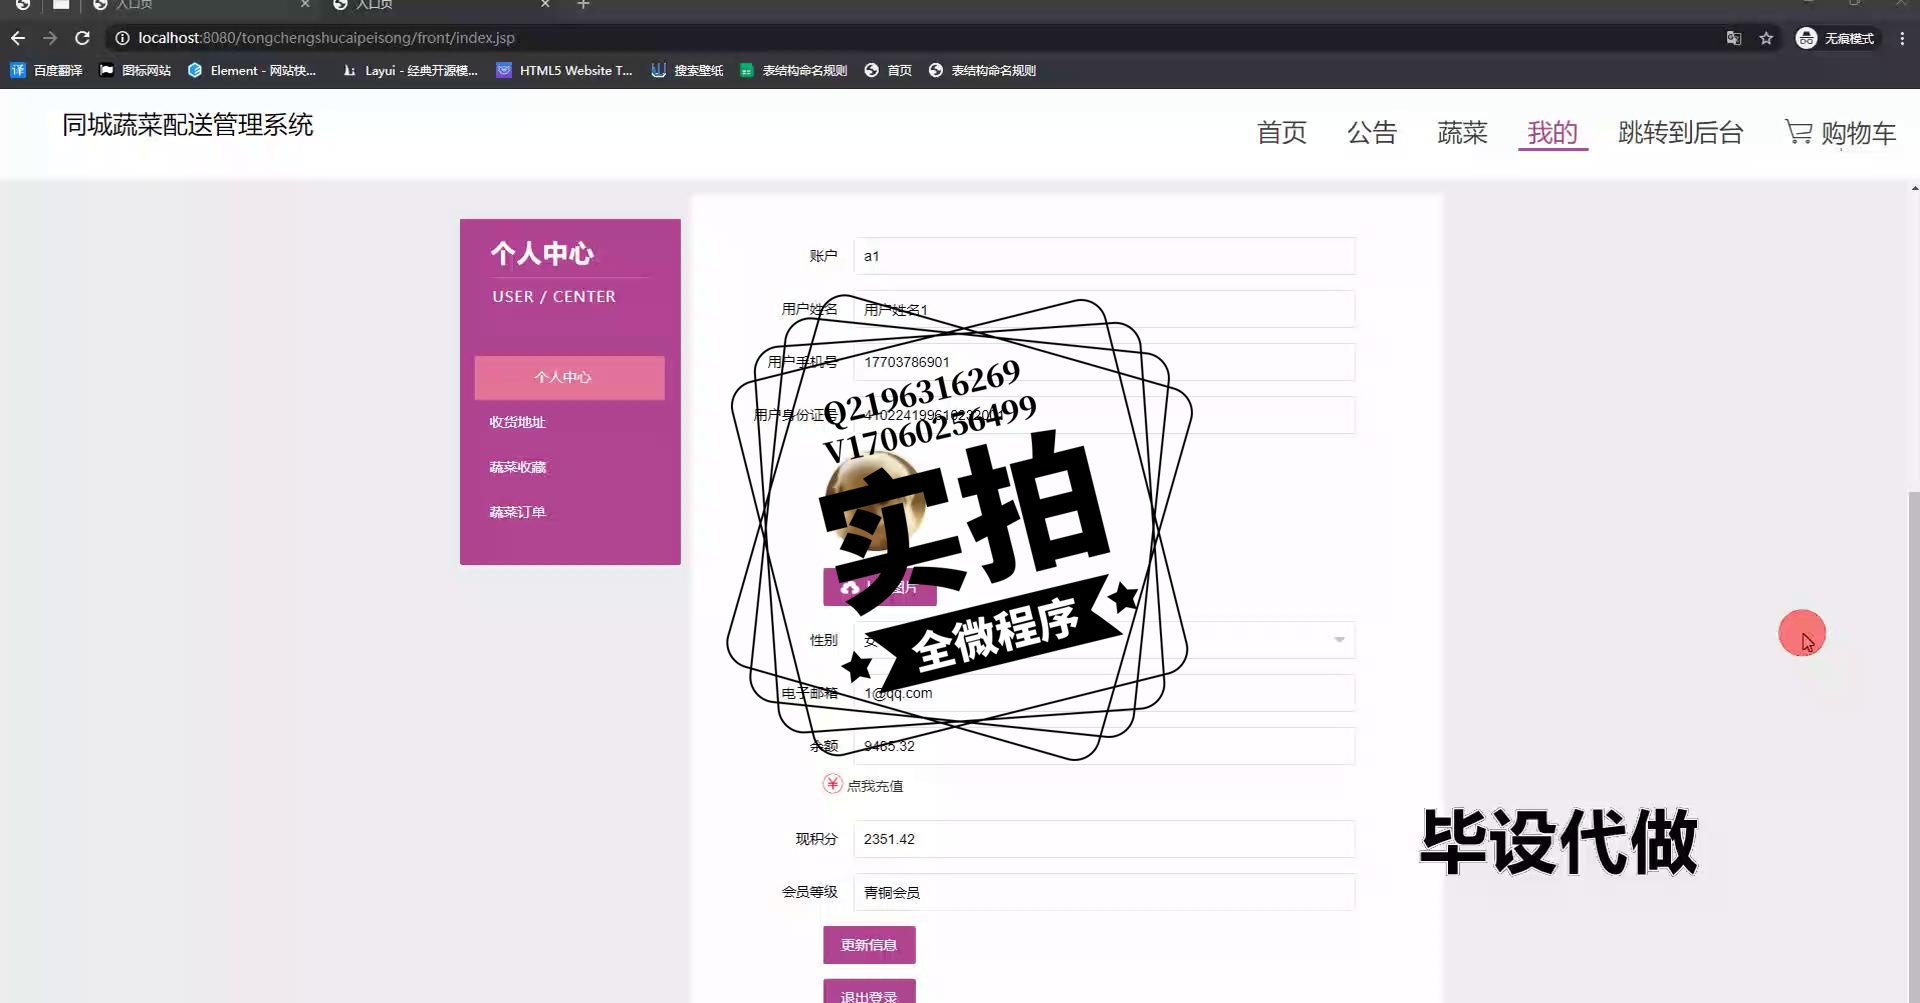1920x1003 pixels.
Task: Click the browser address bar URL
Action: 326,38
